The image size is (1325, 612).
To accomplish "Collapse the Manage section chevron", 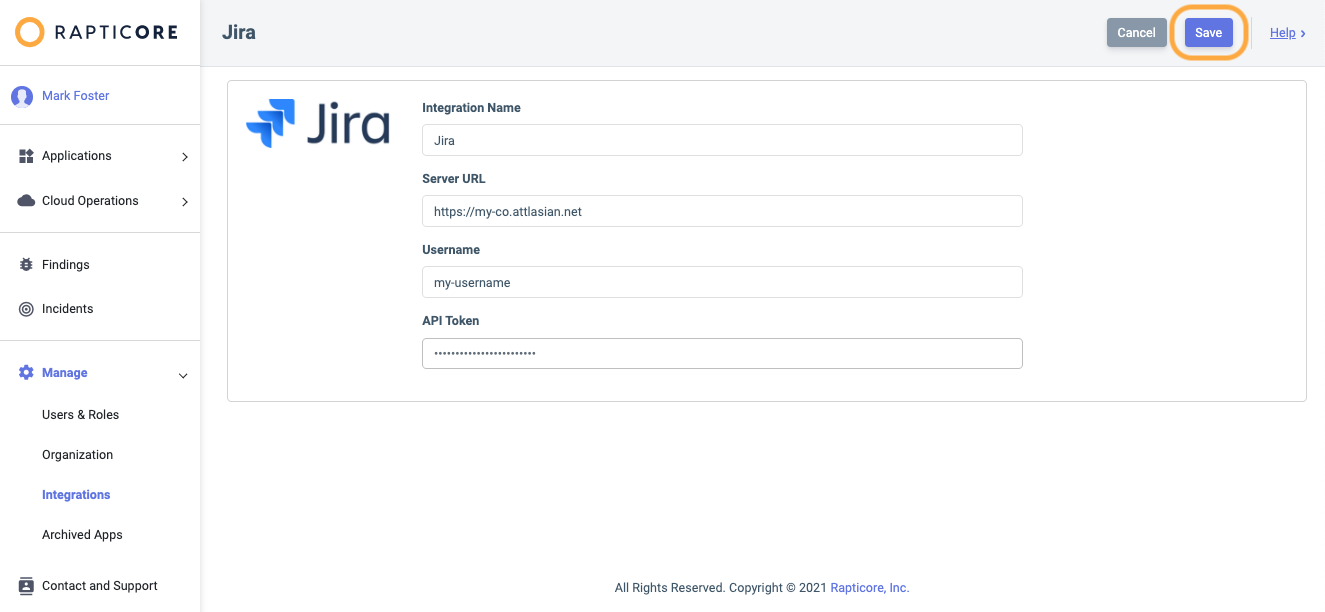I will (x=183, y=375).
